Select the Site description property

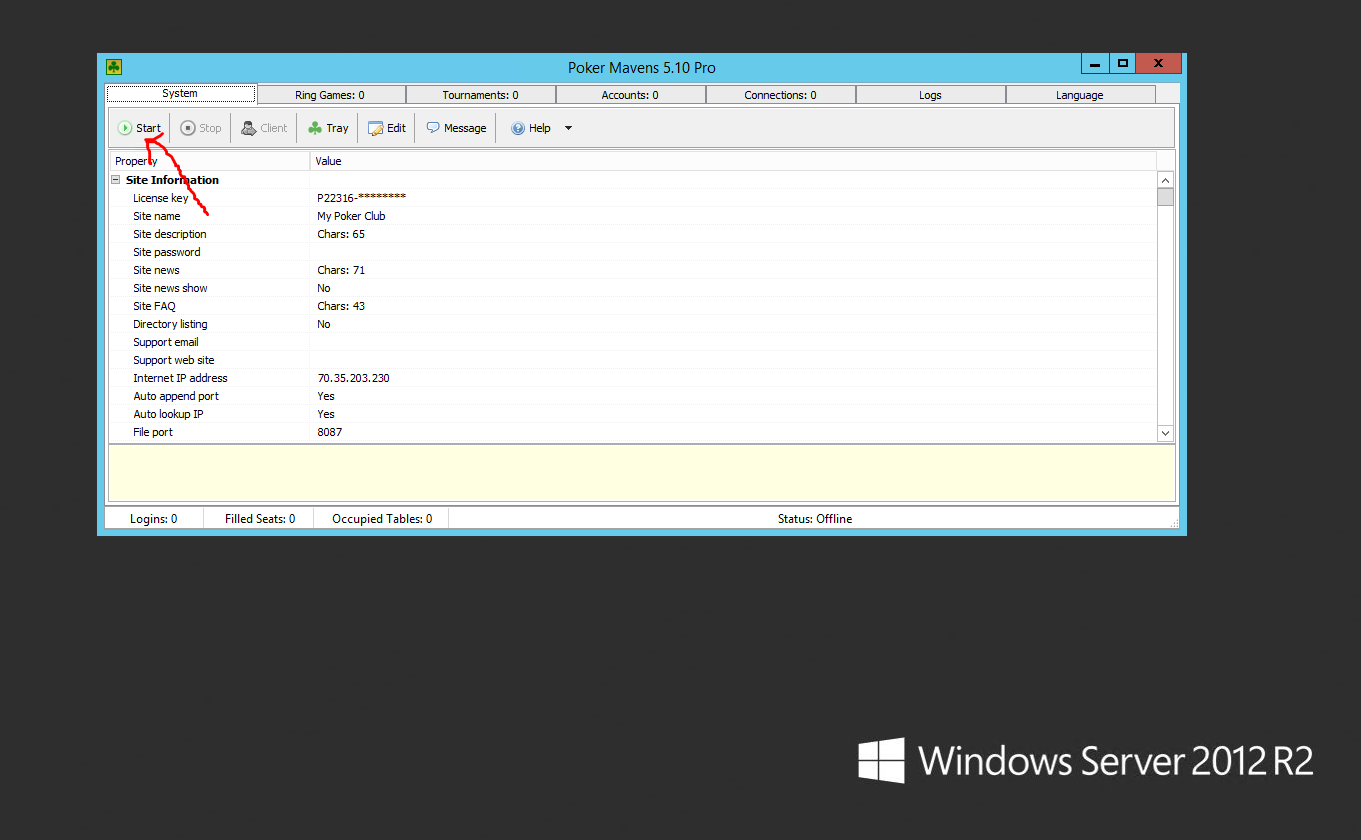point(170,234)
